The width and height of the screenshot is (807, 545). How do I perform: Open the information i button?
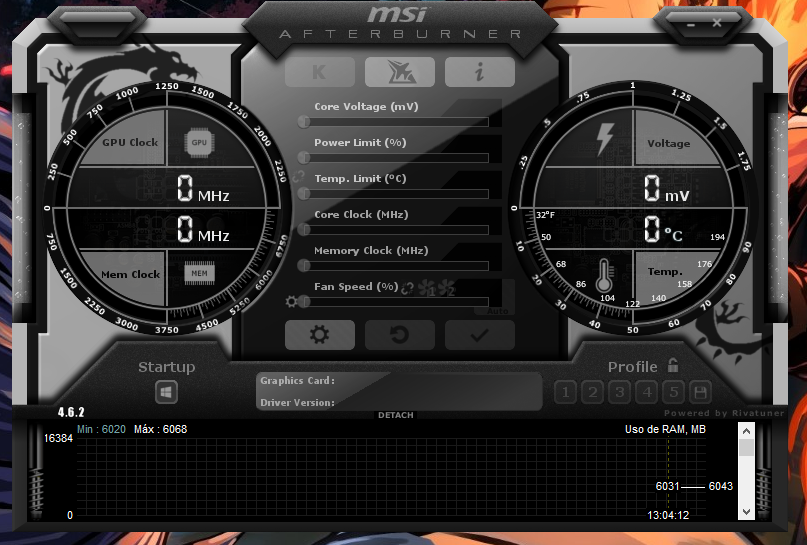point(480,72)
